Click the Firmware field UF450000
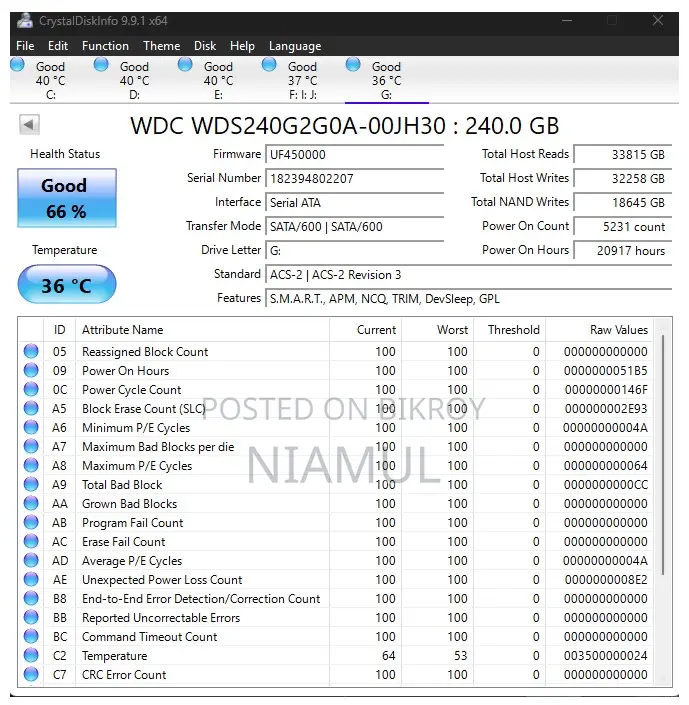 355,155
